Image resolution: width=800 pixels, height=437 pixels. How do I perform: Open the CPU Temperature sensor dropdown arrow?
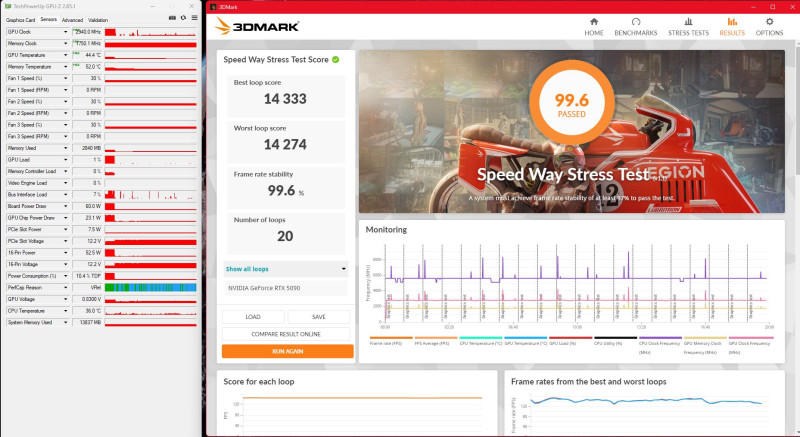coord(65,311)
